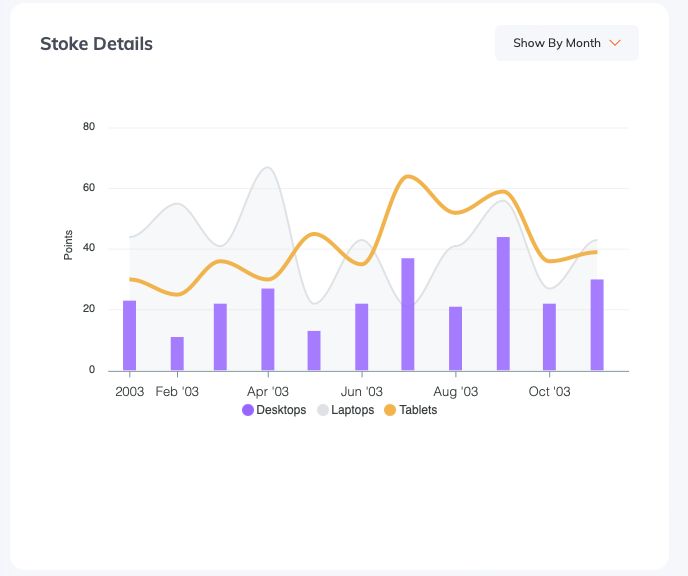Click the Oct '03 x-axis label
The image size is (688, 576).
click(549, 391)
